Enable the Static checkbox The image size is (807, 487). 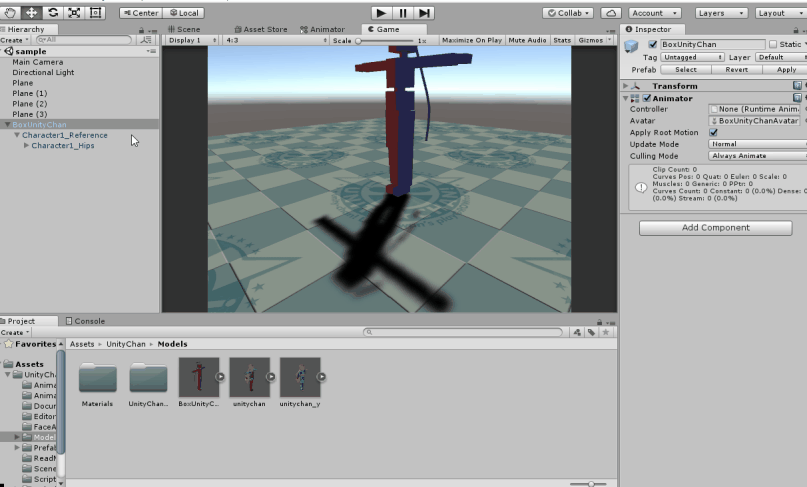[773, 44]
